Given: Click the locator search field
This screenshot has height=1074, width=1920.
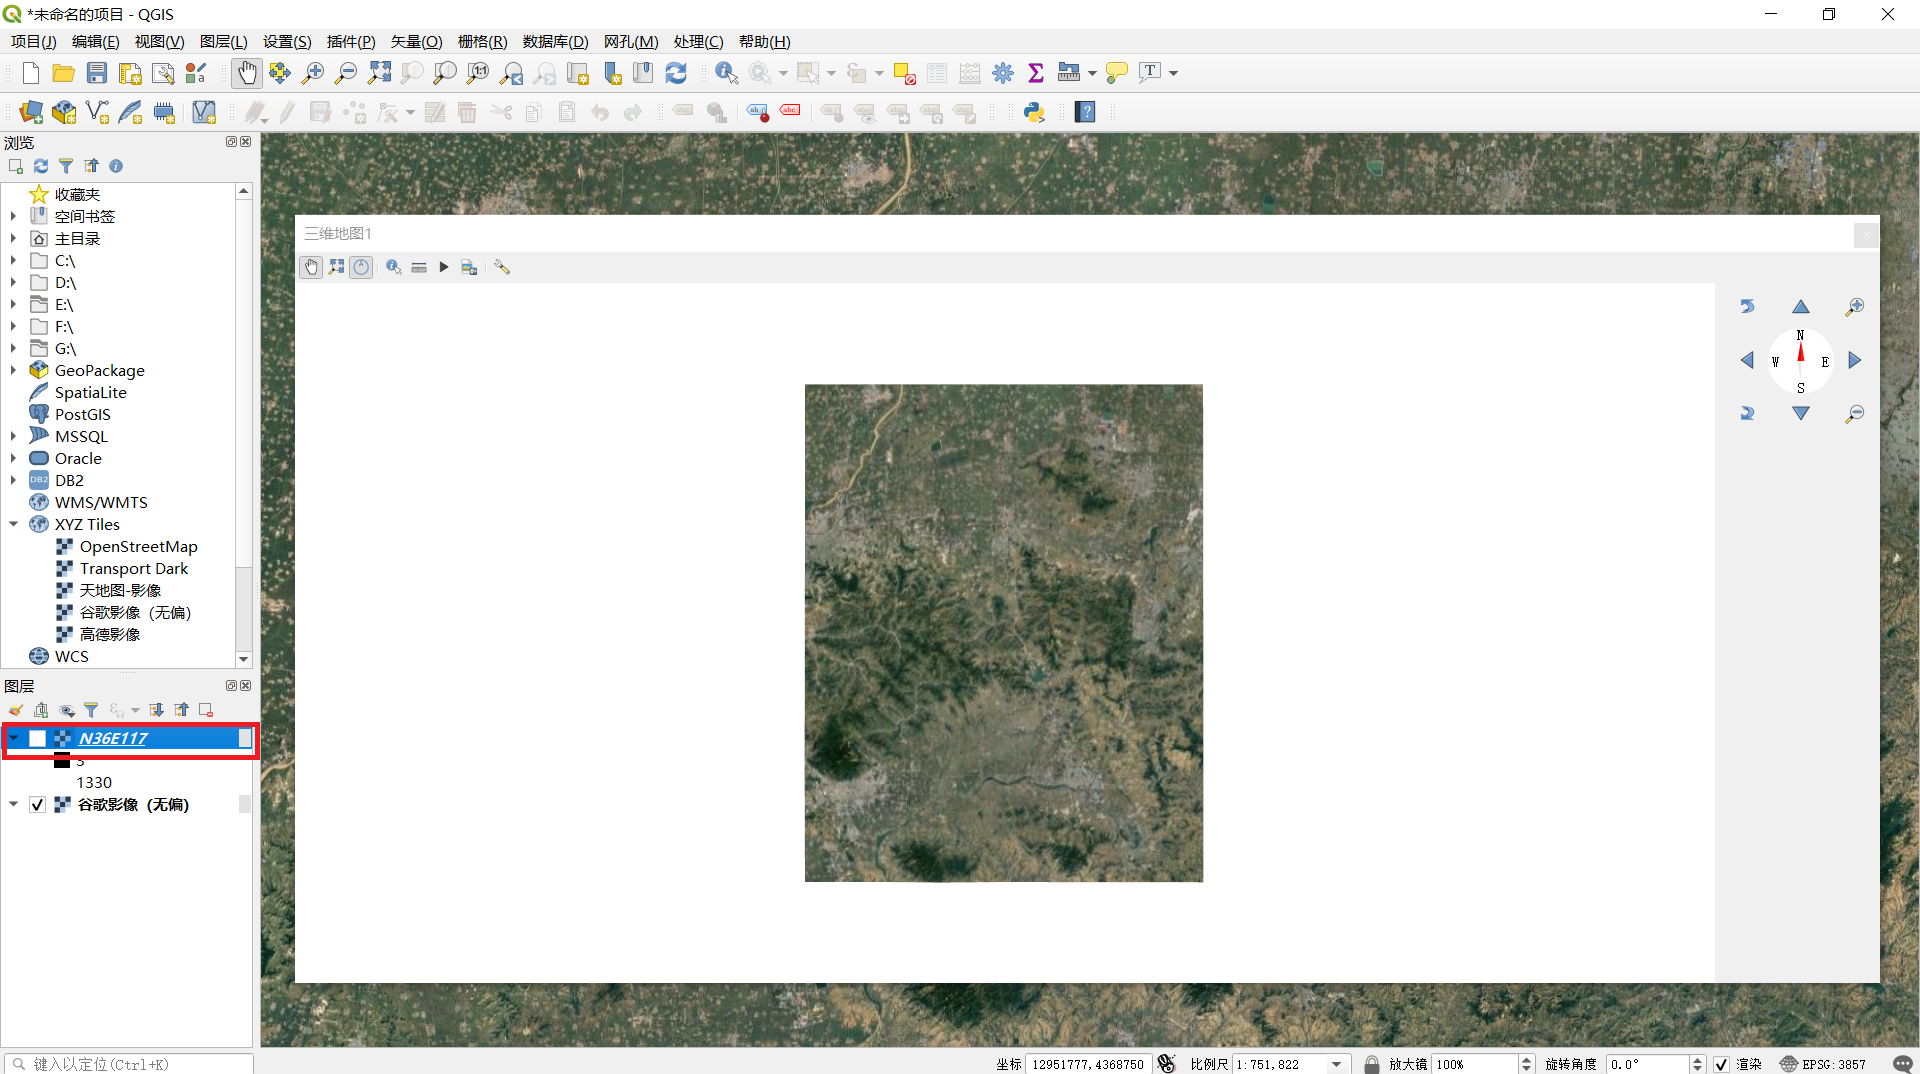Looking at the screenshot, I should pos(130,1064).
